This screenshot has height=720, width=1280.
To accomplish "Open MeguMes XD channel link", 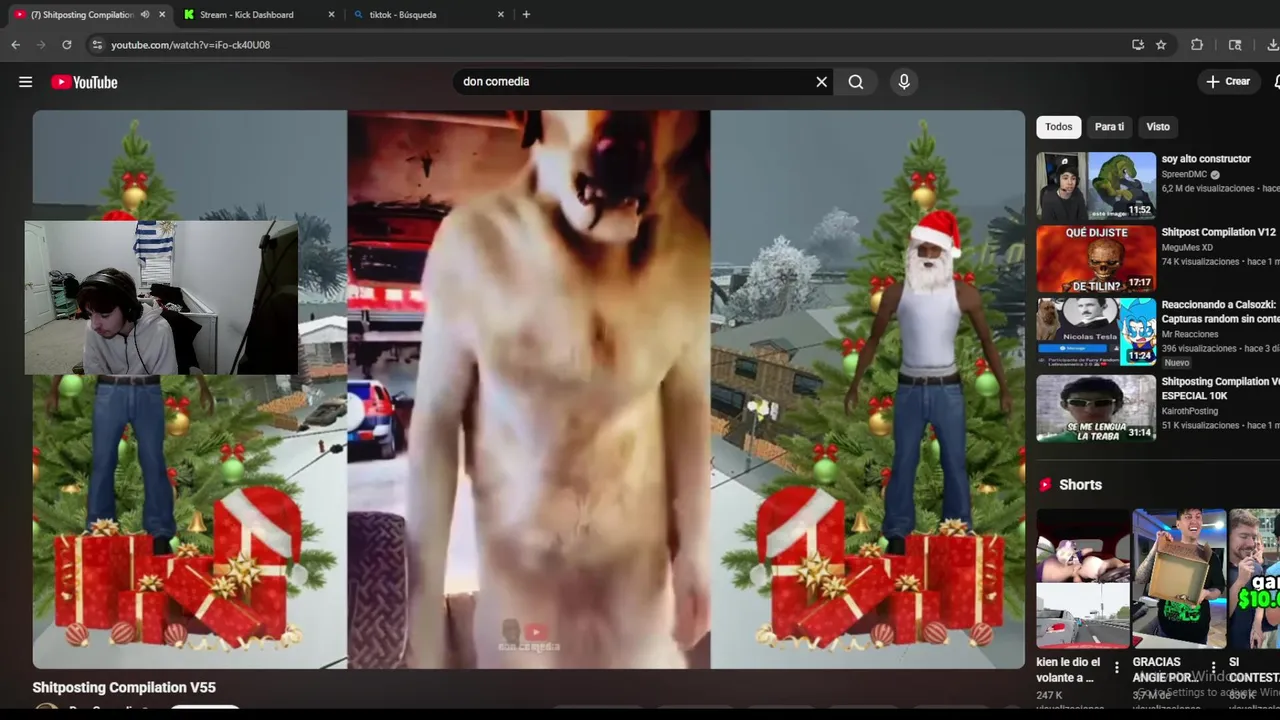I will click(x=1187, y=247).
